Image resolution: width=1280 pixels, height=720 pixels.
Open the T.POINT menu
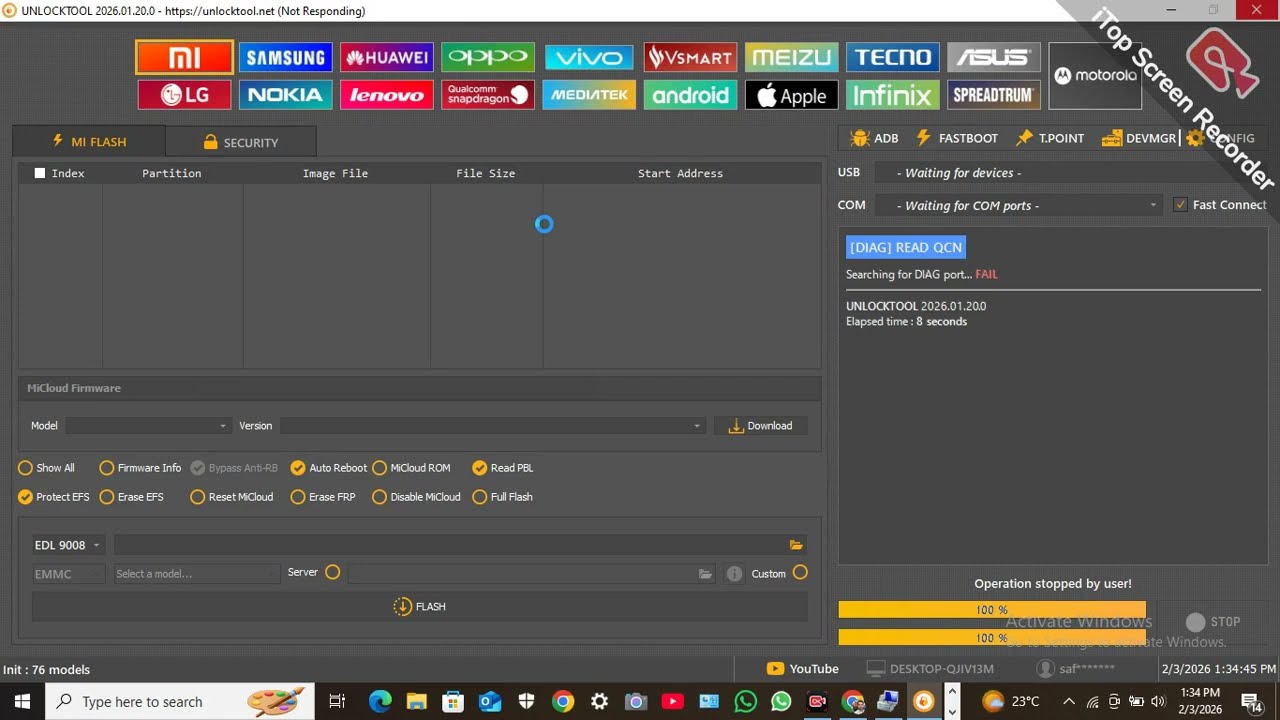click(x=1050, y=138)
